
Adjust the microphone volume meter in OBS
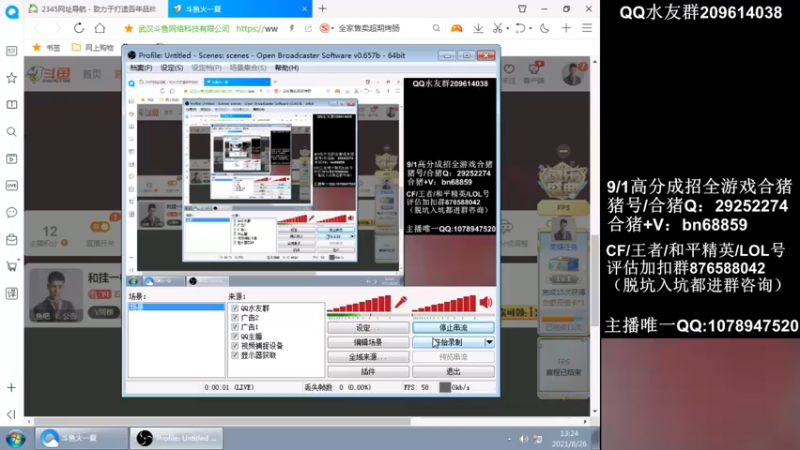click(x=359, y=304)
